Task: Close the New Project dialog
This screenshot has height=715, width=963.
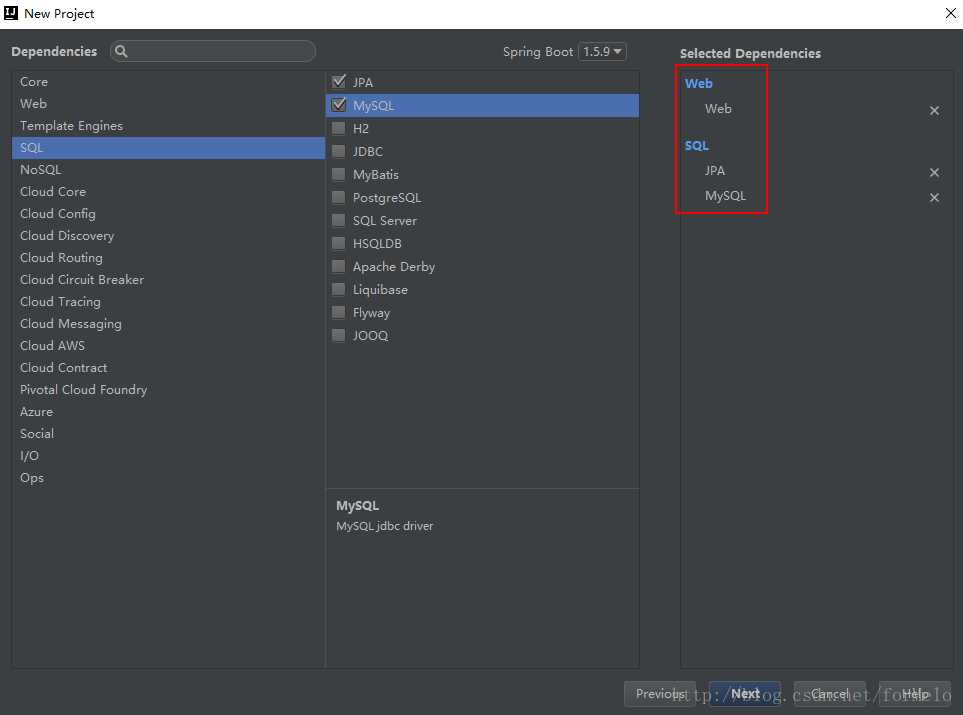Action: (x=951, y=13)
